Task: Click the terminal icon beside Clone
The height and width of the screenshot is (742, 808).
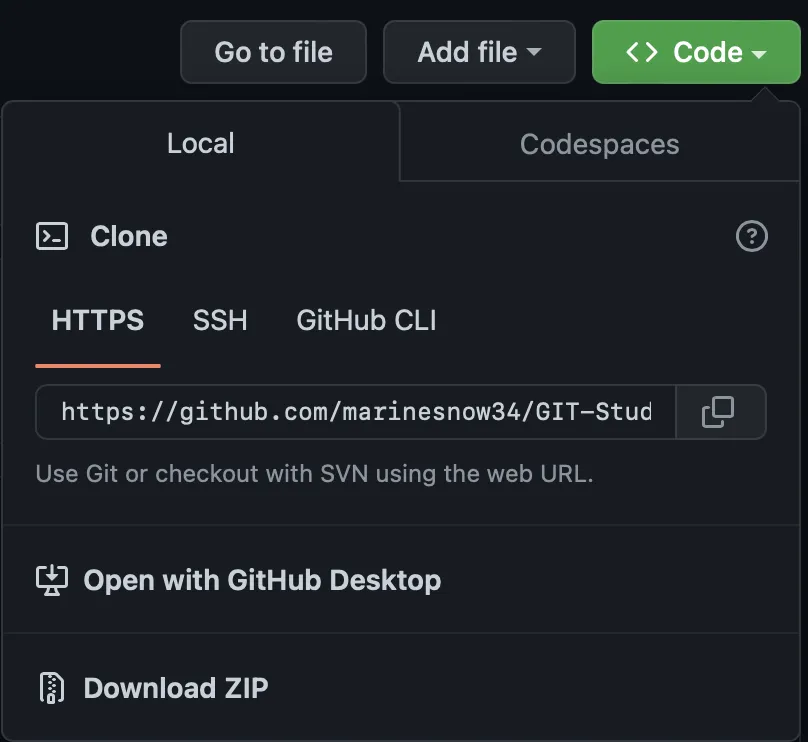Action: click(x=52, y=236)
